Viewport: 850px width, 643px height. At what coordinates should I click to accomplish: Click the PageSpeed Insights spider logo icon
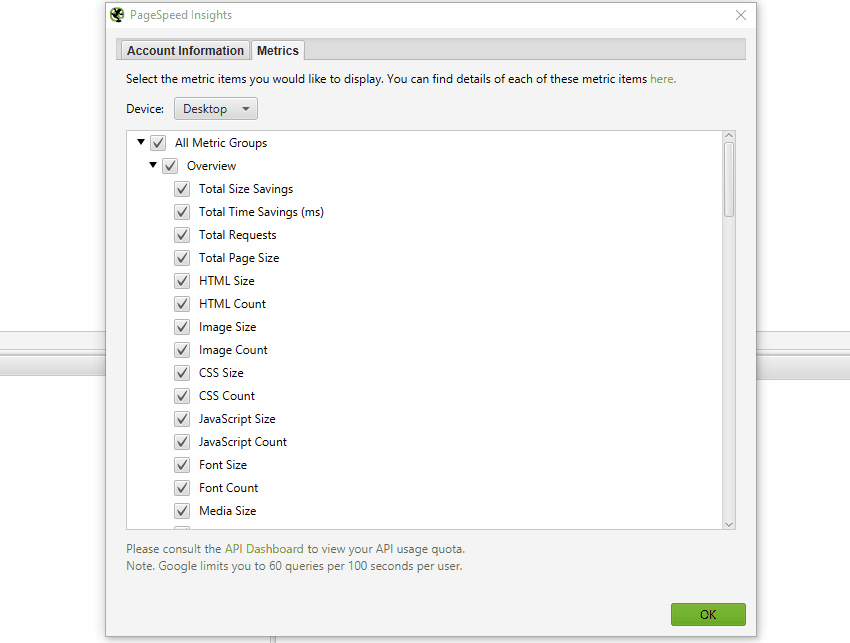tap(117, 15)
